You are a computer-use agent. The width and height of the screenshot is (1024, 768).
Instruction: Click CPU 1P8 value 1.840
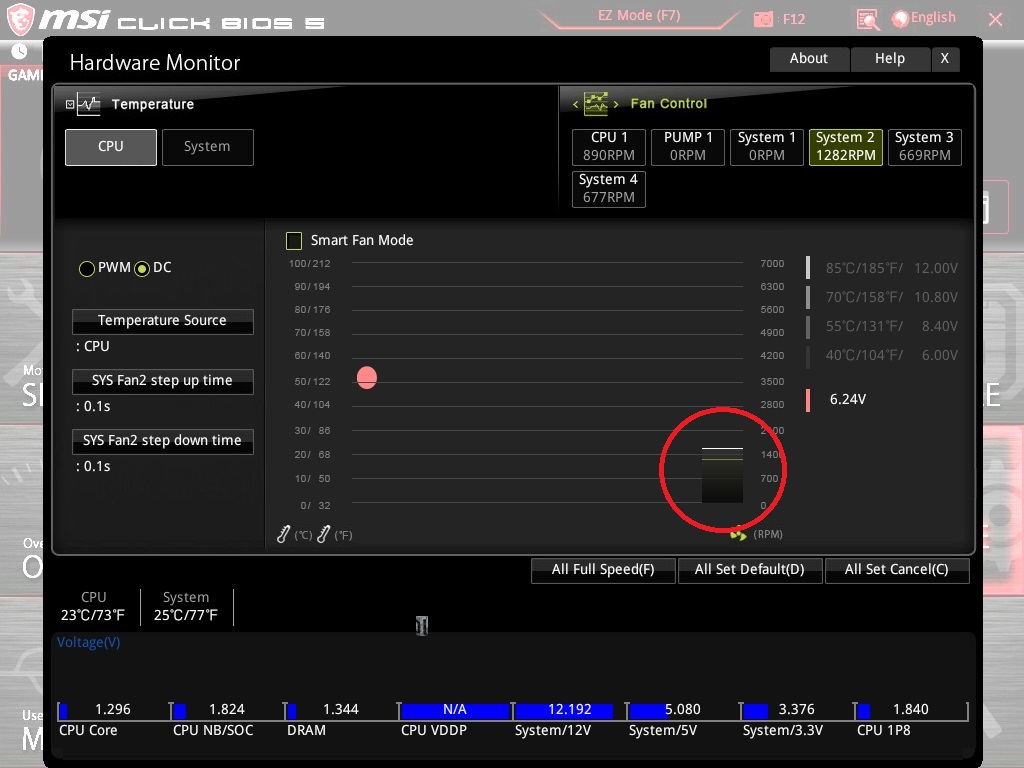911,710
